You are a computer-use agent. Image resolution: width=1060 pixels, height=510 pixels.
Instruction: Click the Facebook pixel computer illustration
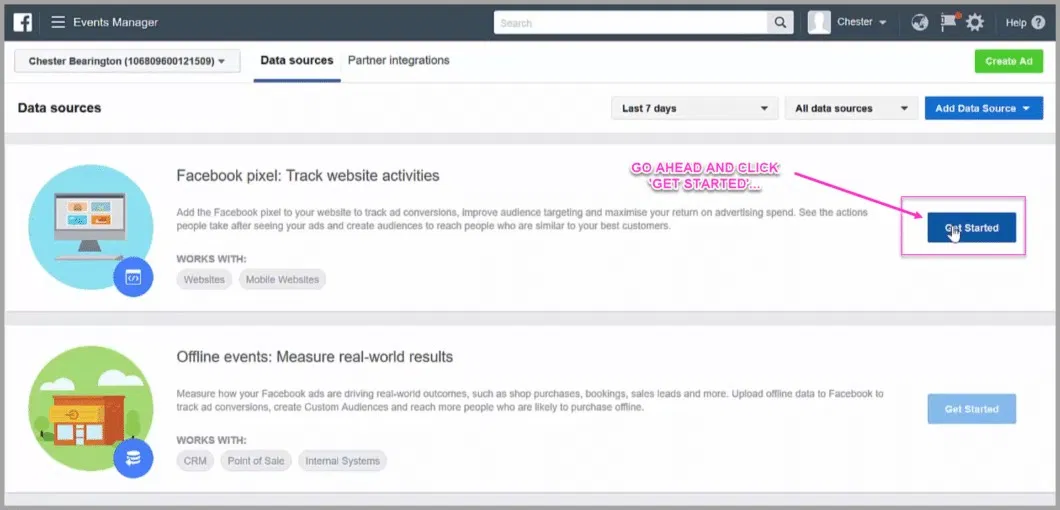[90, 227]
